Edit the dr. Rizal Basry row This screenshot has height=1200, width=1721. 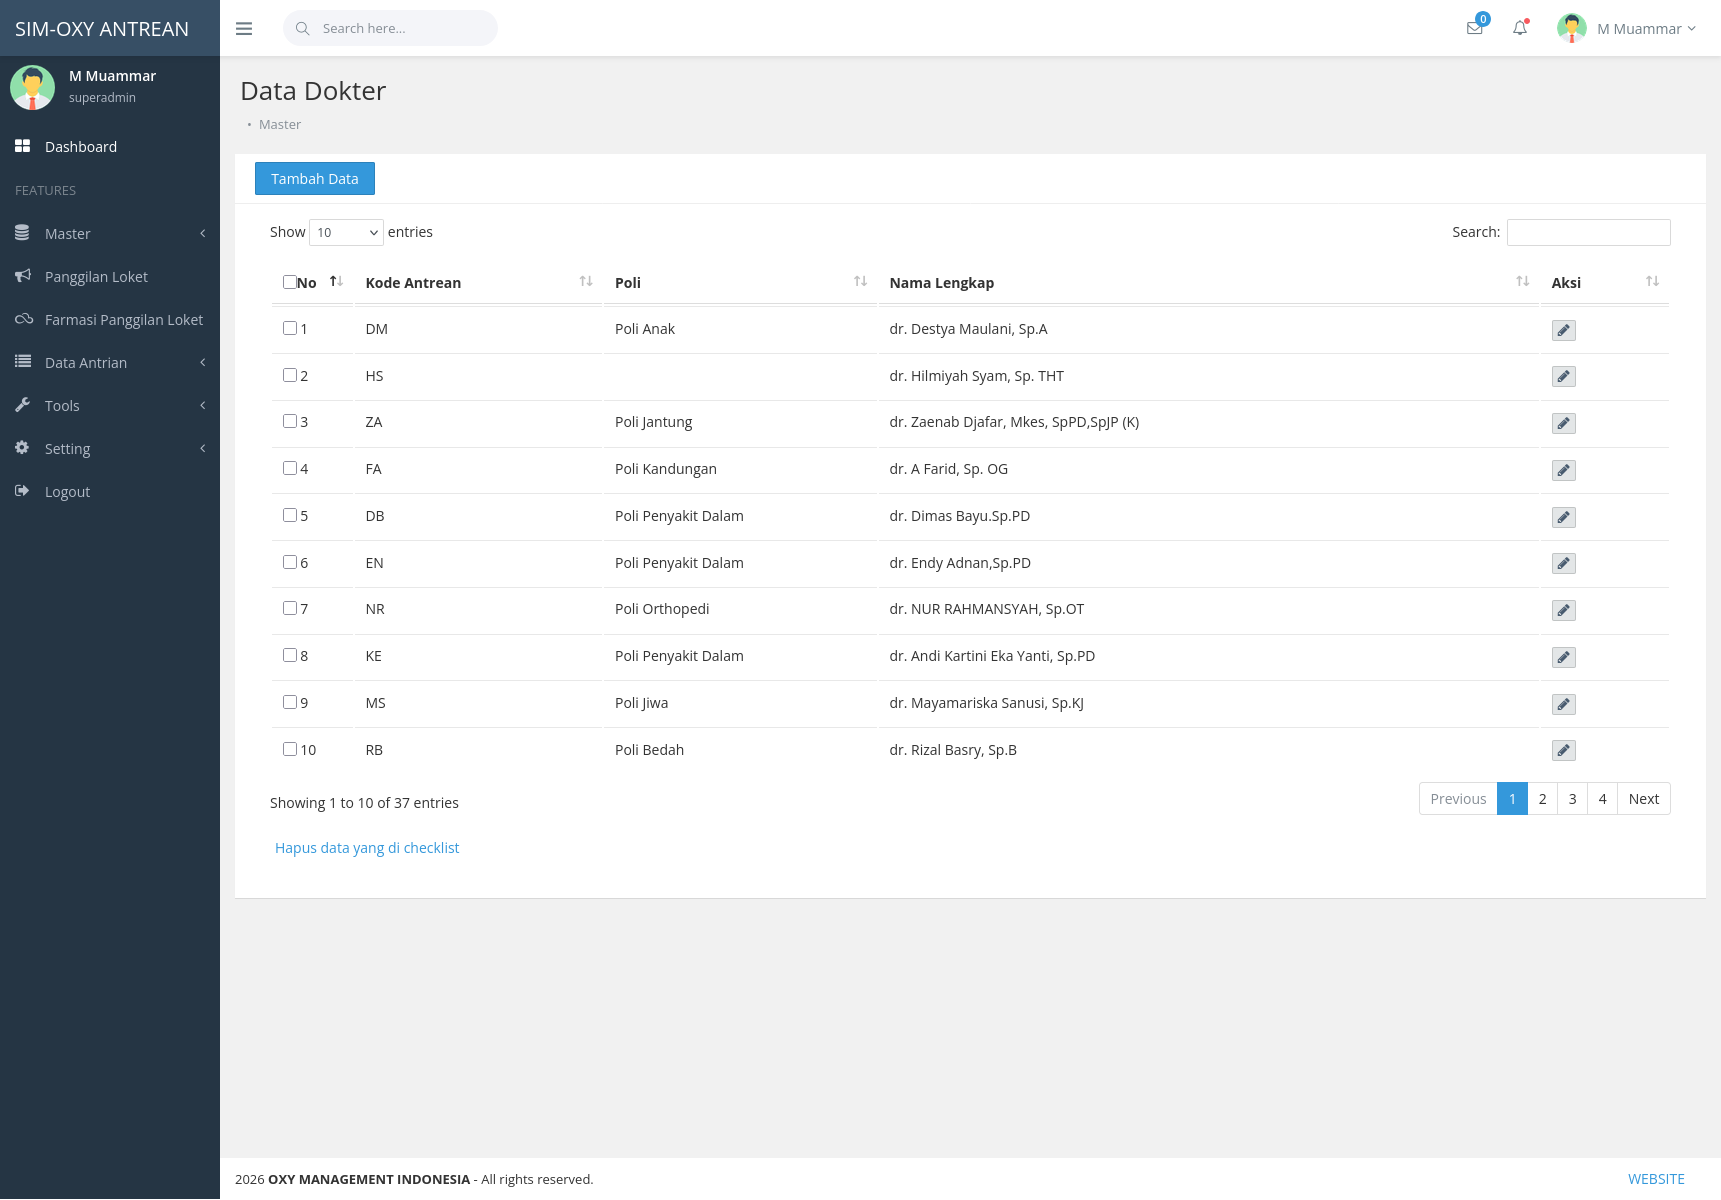coord(1564,751)
